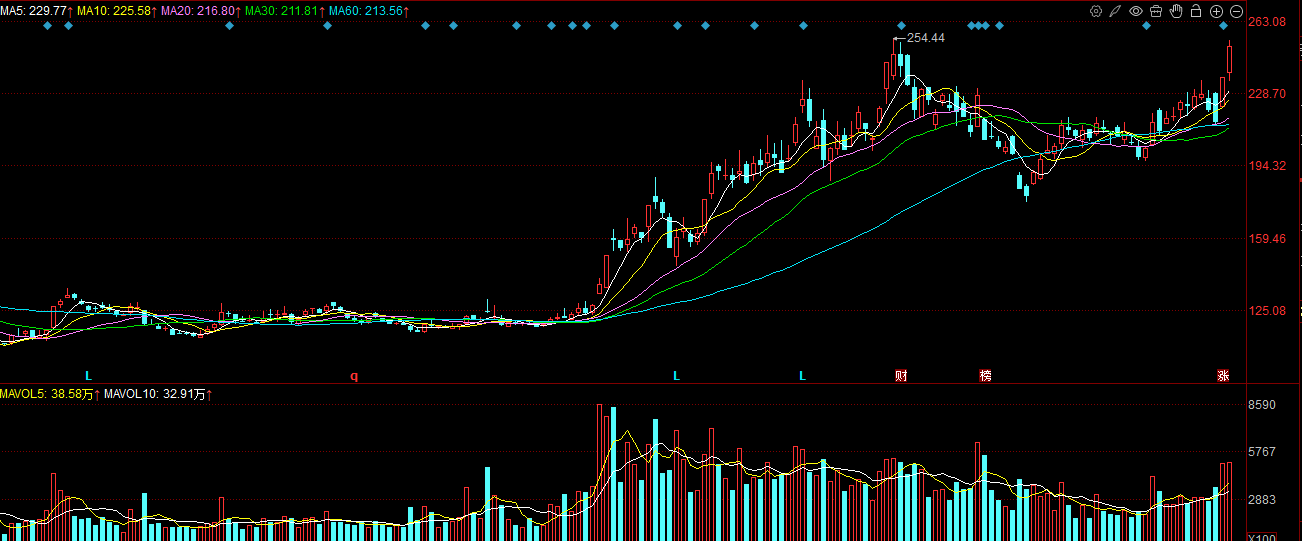Click the 125.08 price axis value
This screenshot has width=1302, height=541.
coord(1266,311)
